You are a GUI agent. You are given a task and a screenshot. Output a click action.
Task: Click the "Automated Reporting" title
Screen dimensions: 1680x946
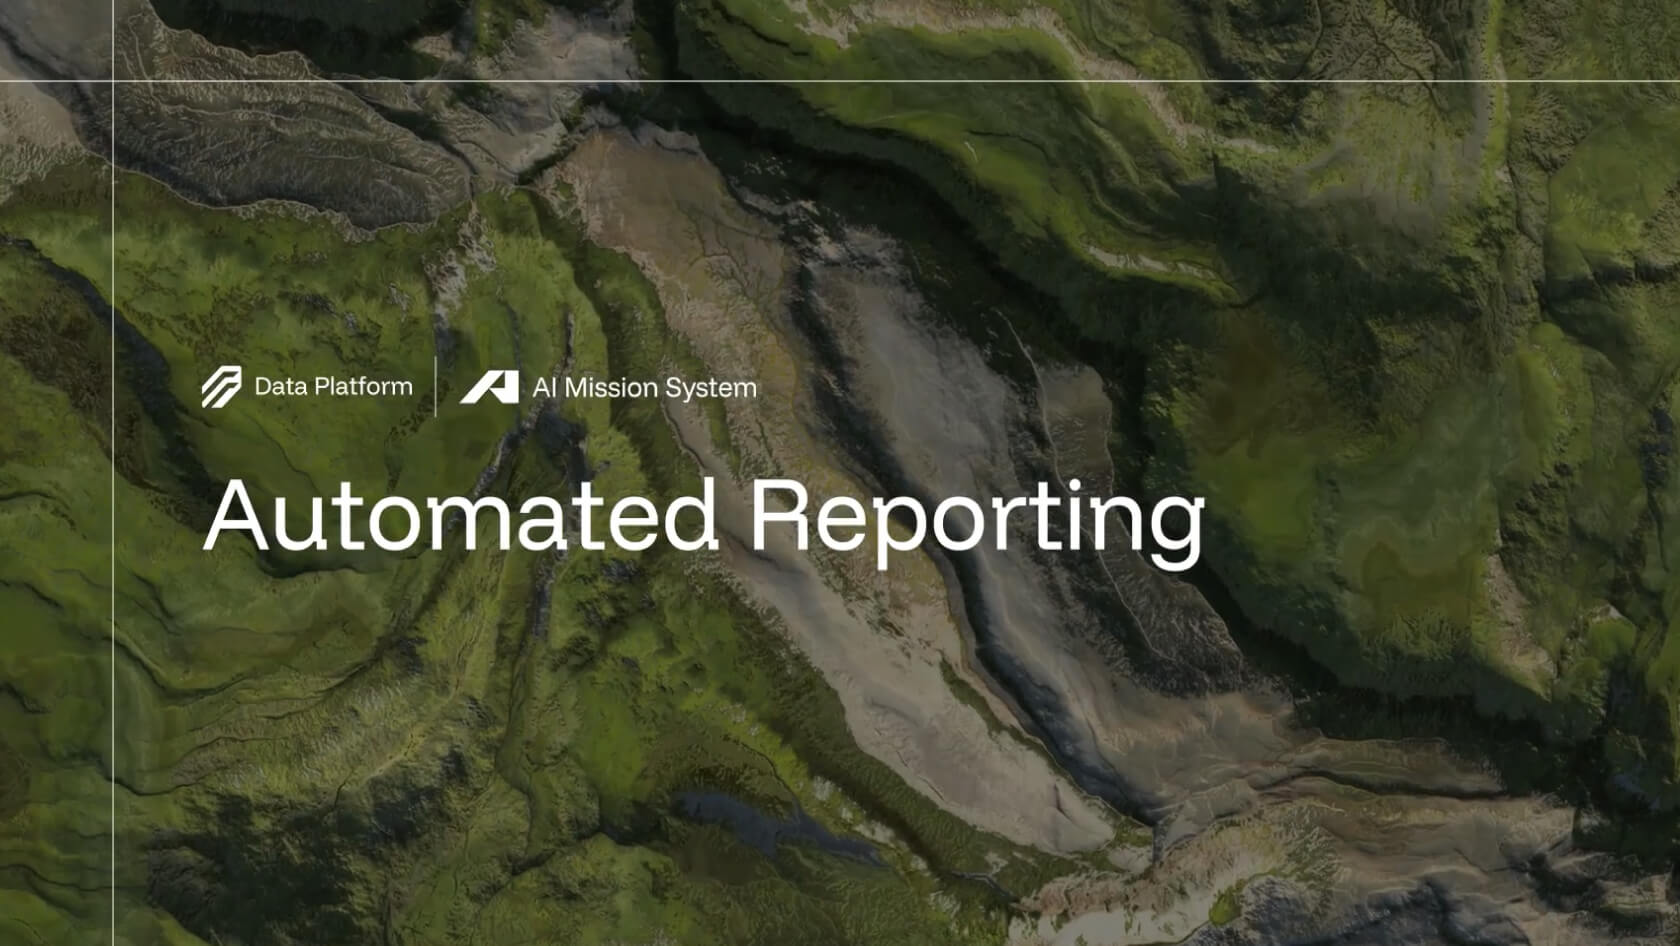(x=703, y=517)
